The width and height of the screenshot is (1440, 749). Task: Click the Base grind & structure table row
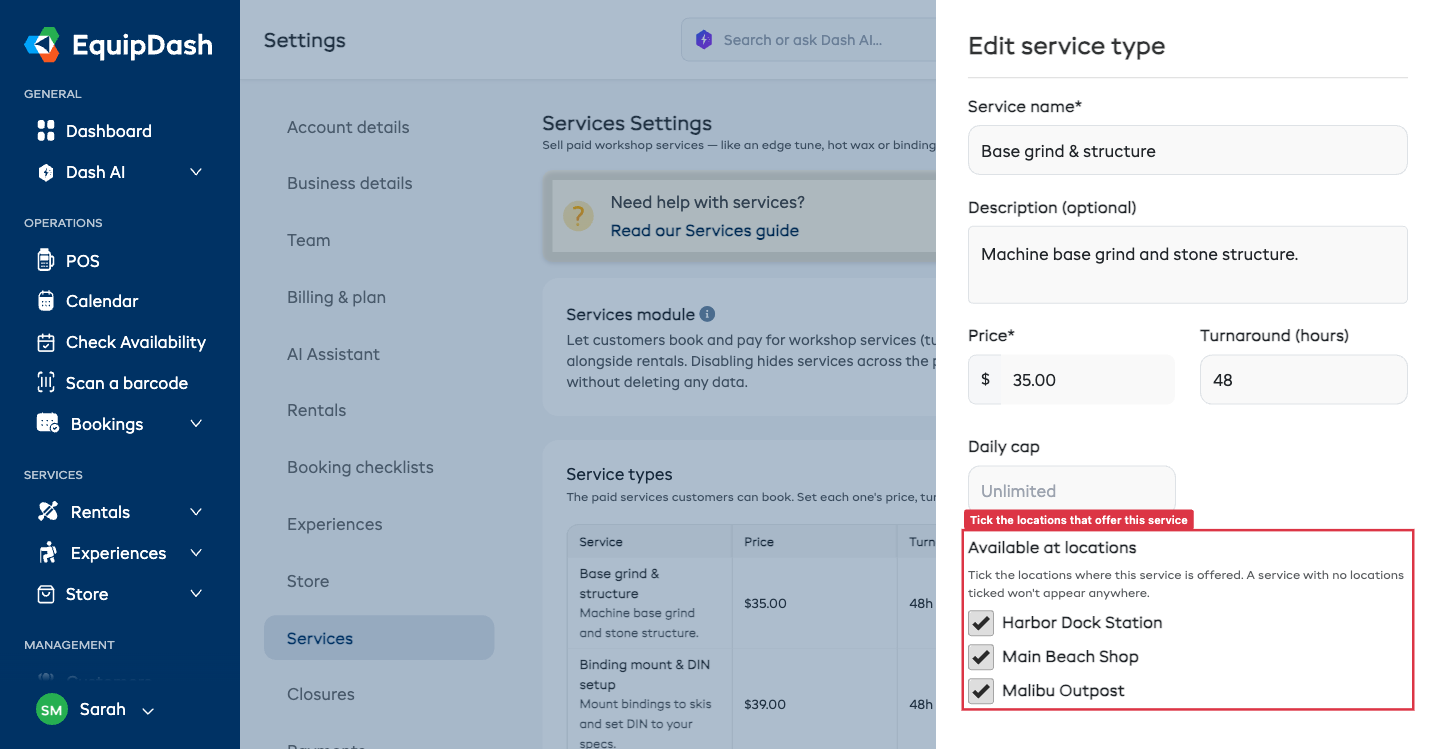(752, 603)
